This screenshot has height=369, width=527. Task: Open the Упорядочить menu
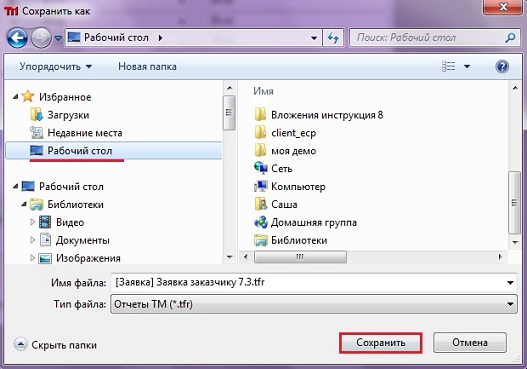pos(55,67)
